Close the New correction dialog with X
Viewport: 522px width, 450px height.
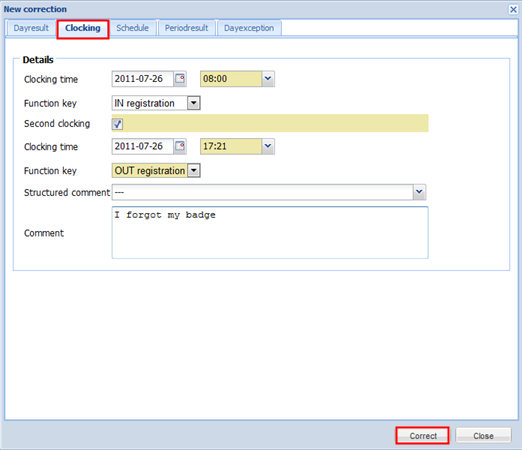pos(513,9)
